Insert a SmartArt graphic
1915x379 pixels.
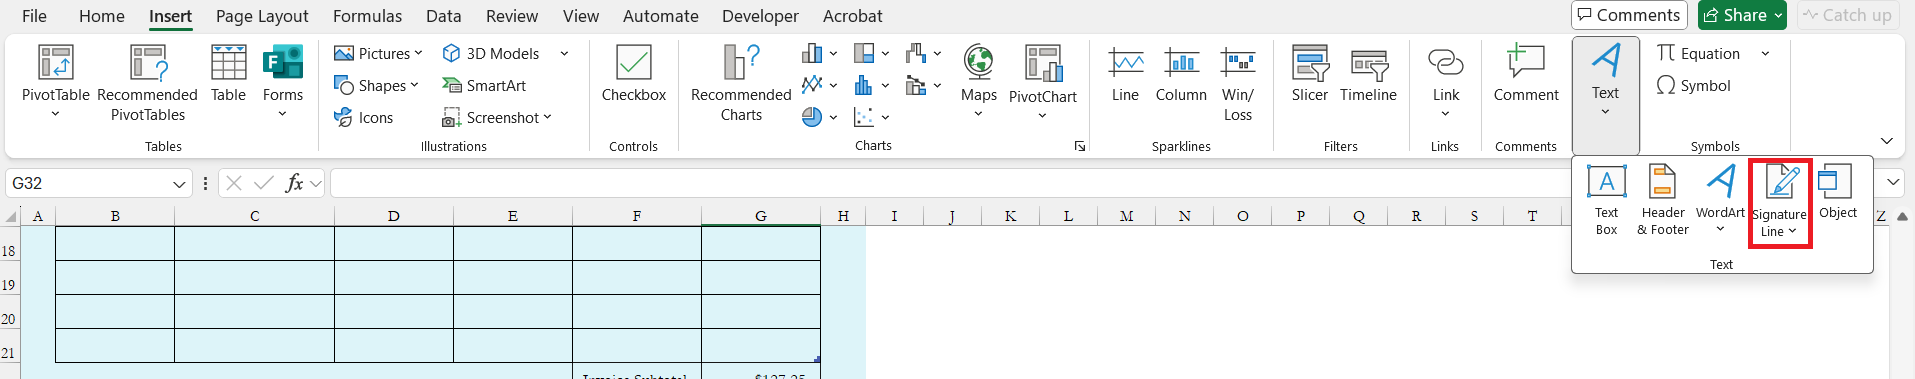pyautogui.click(x=484, y=86)
